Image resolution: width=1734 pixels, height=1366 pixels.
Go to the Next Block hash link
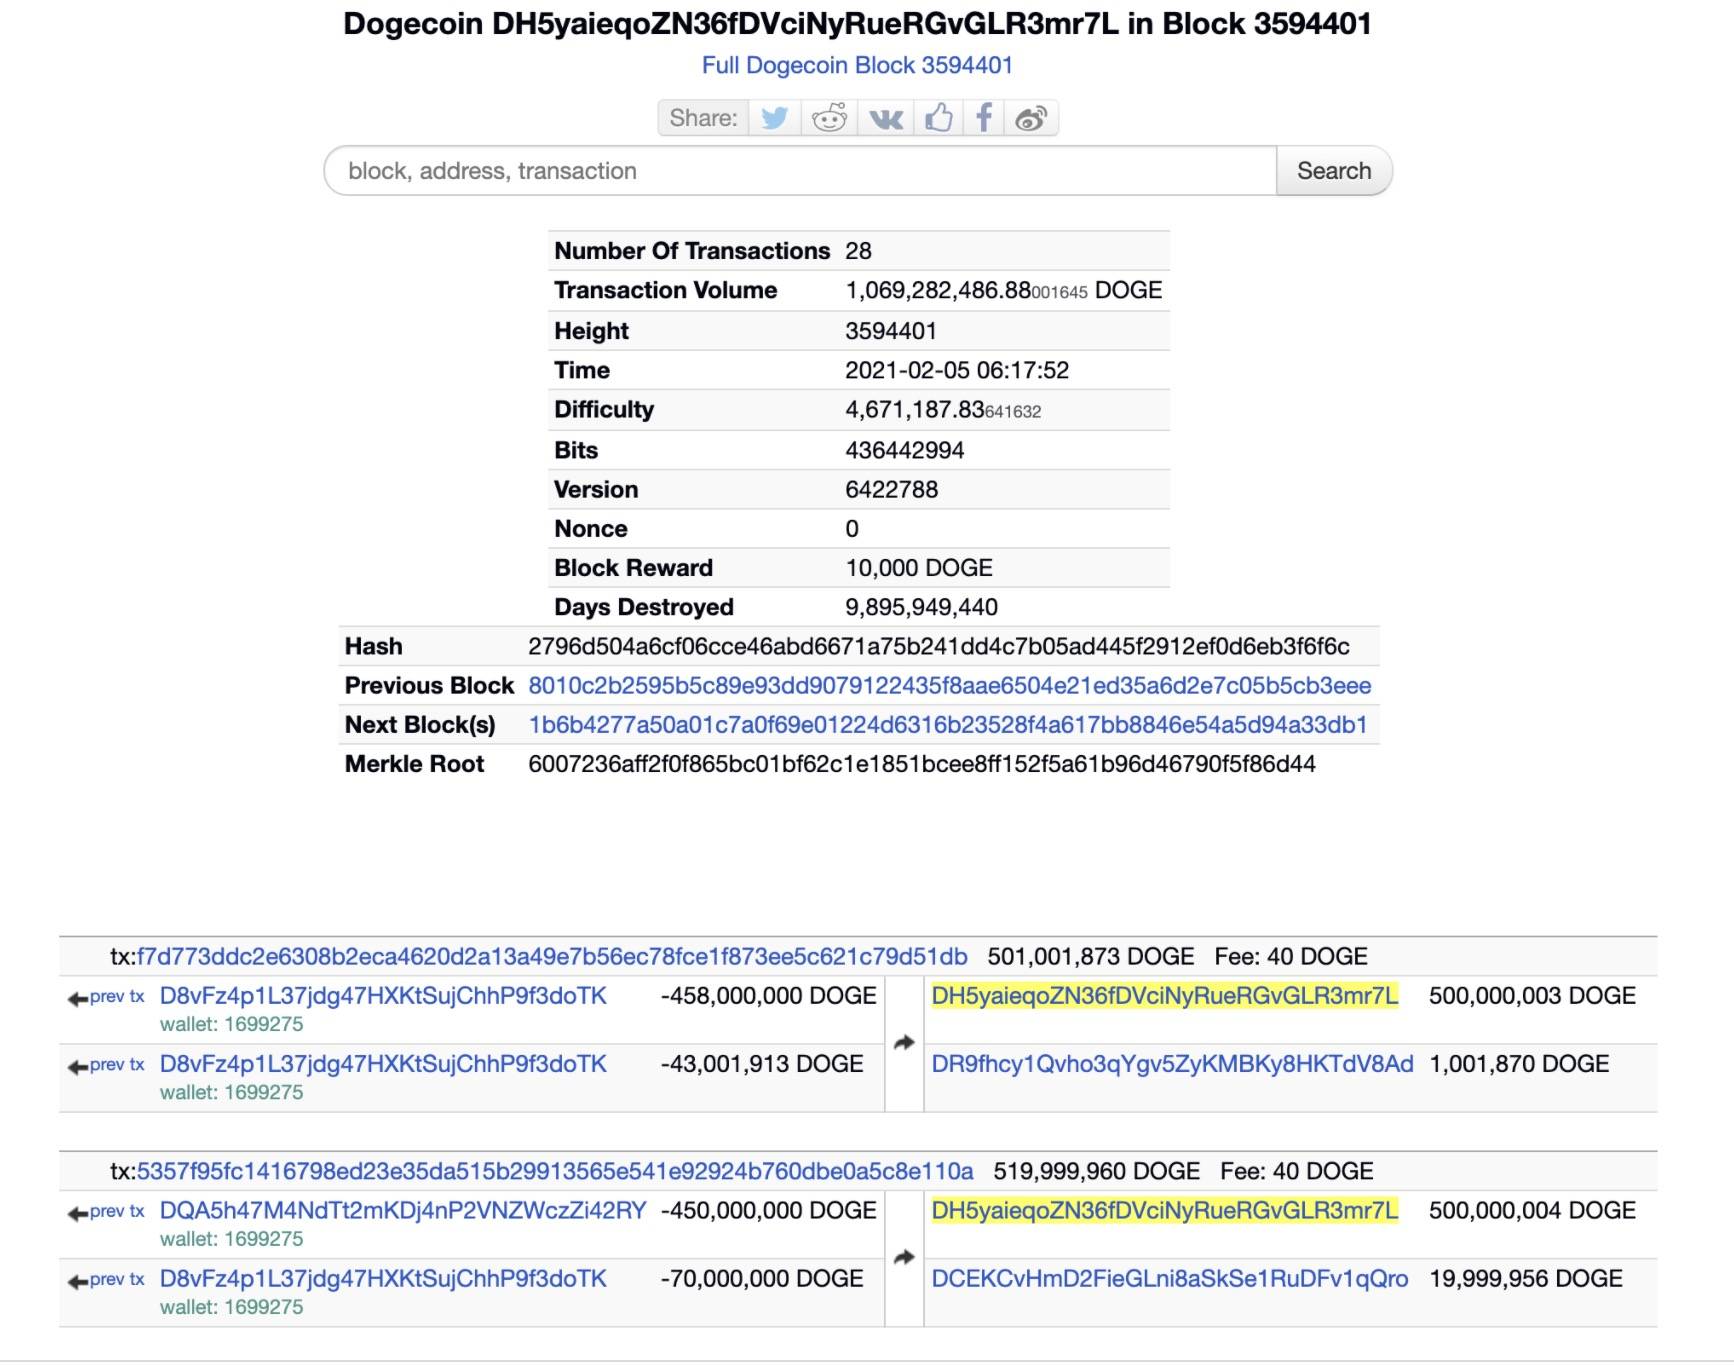(x=947, y=725)
